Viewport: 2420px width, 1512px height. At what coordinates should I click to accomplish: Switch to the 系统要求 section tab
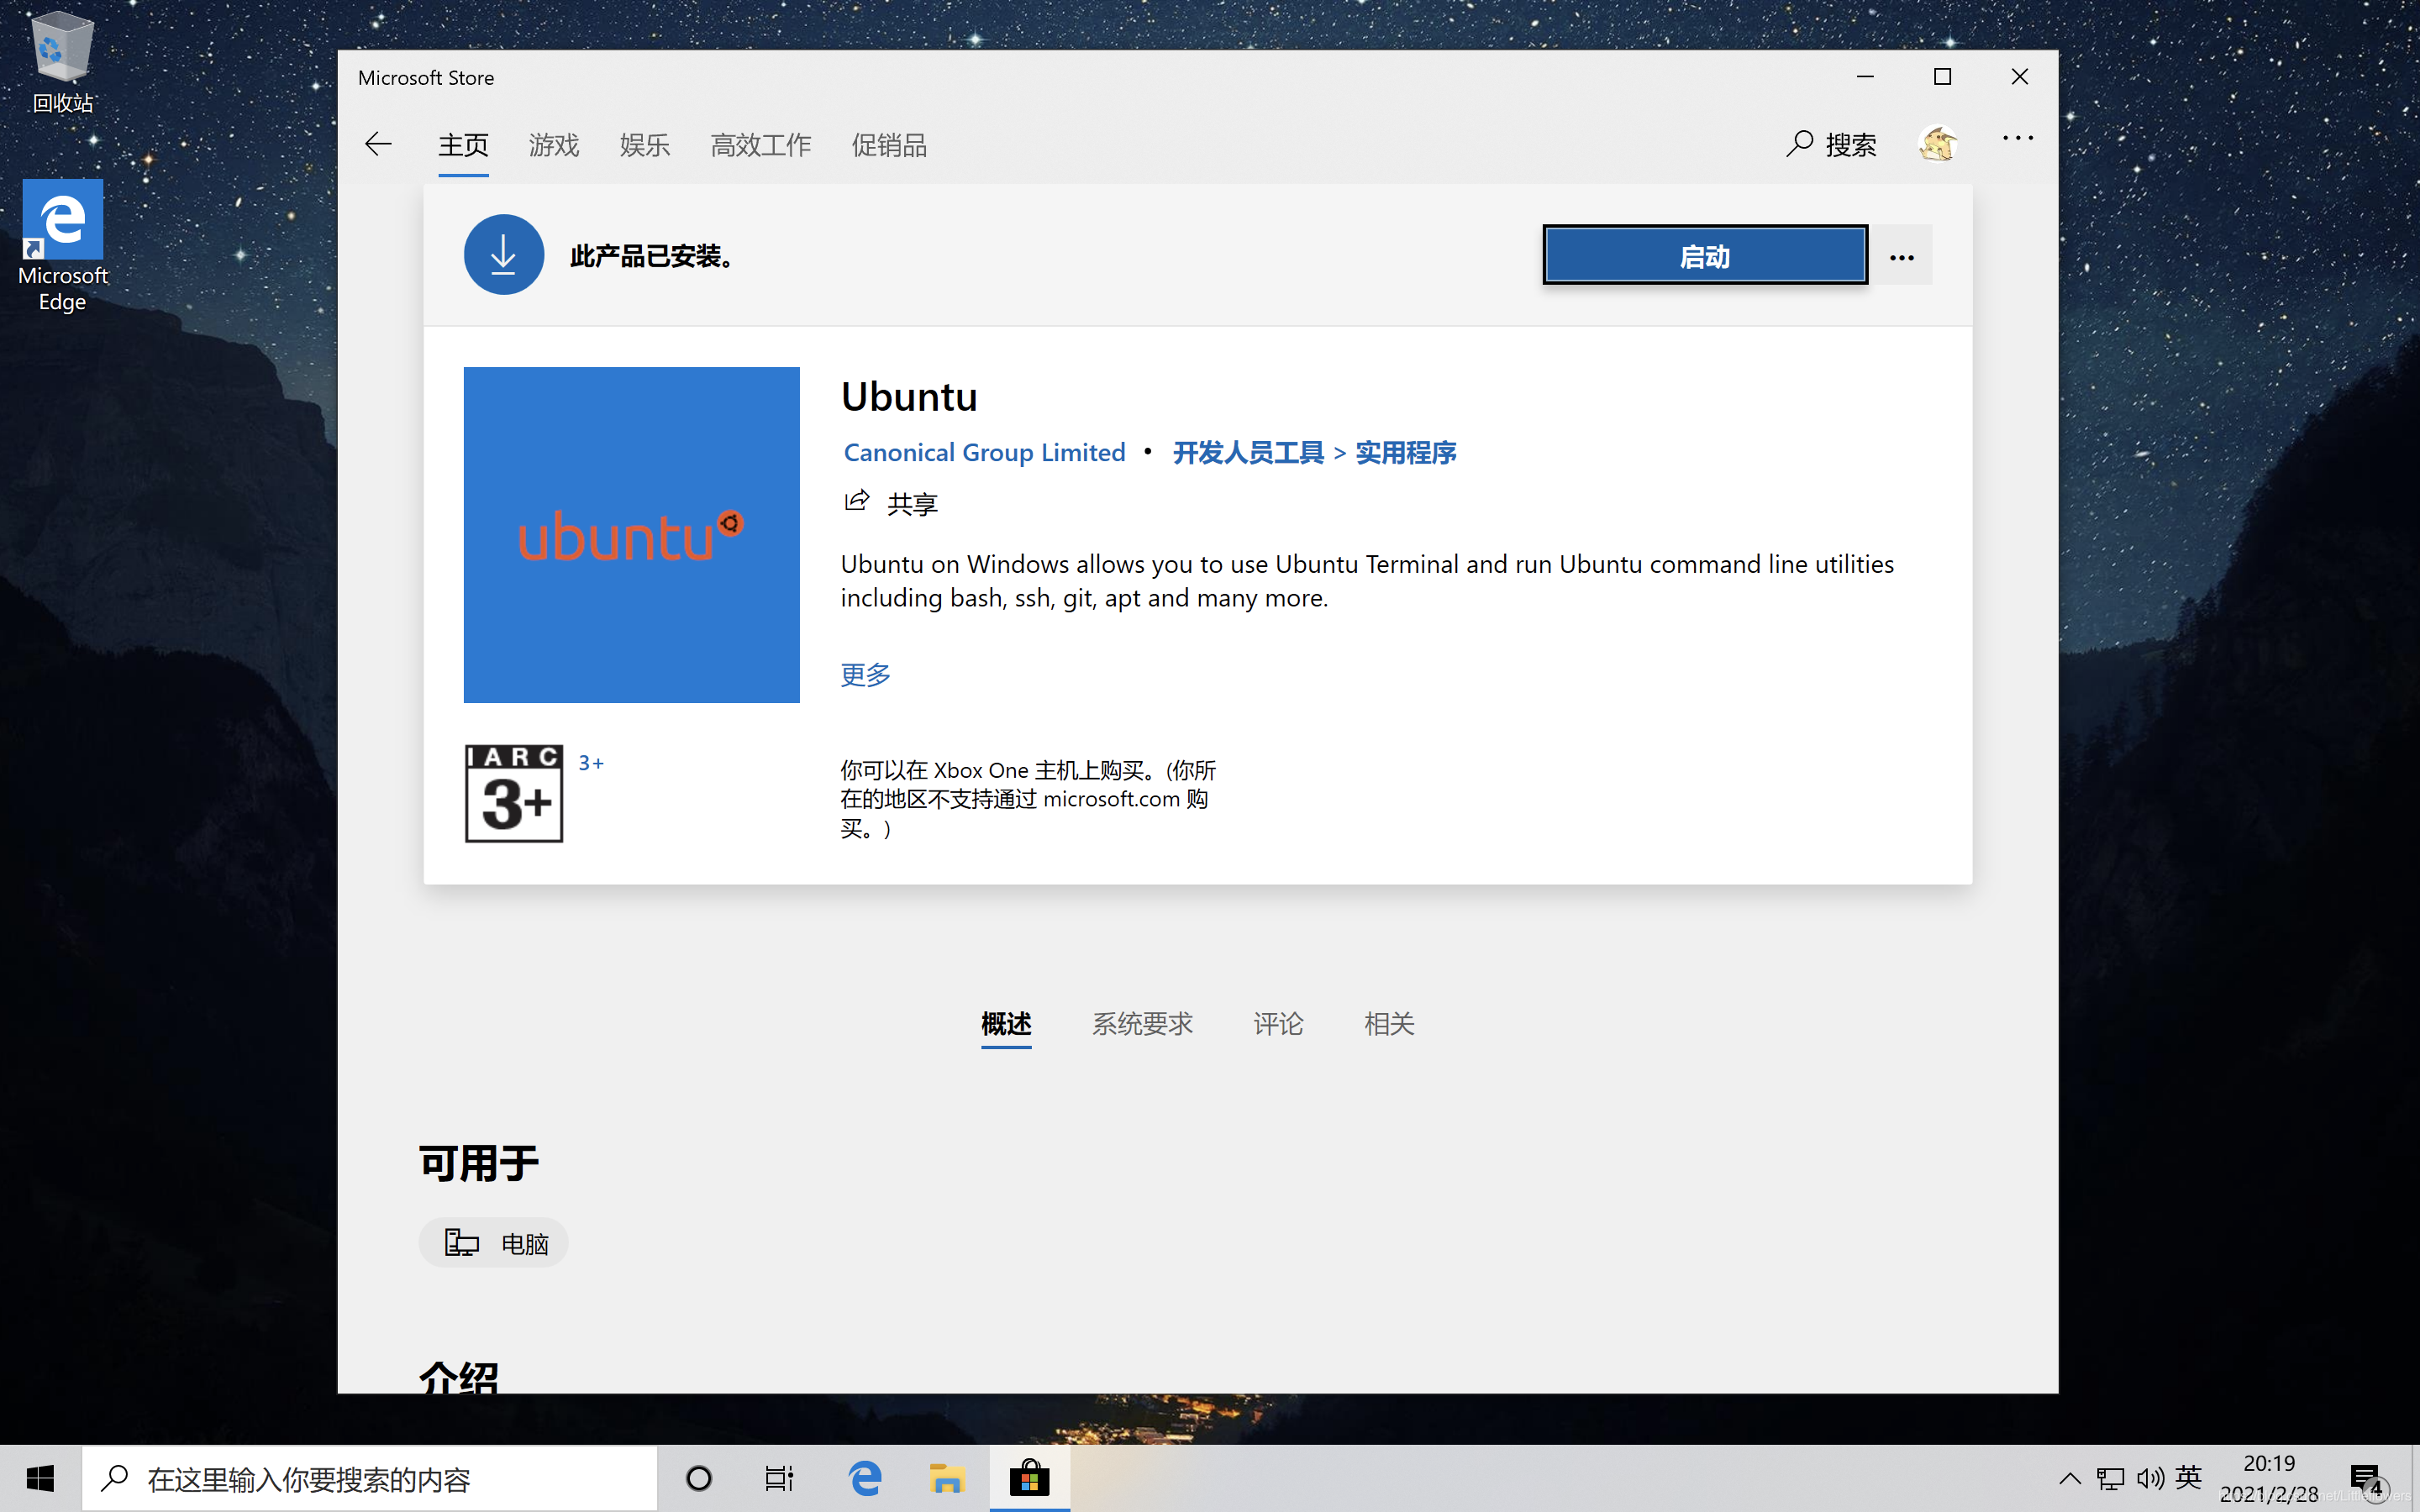(x=1142, y=1024)
